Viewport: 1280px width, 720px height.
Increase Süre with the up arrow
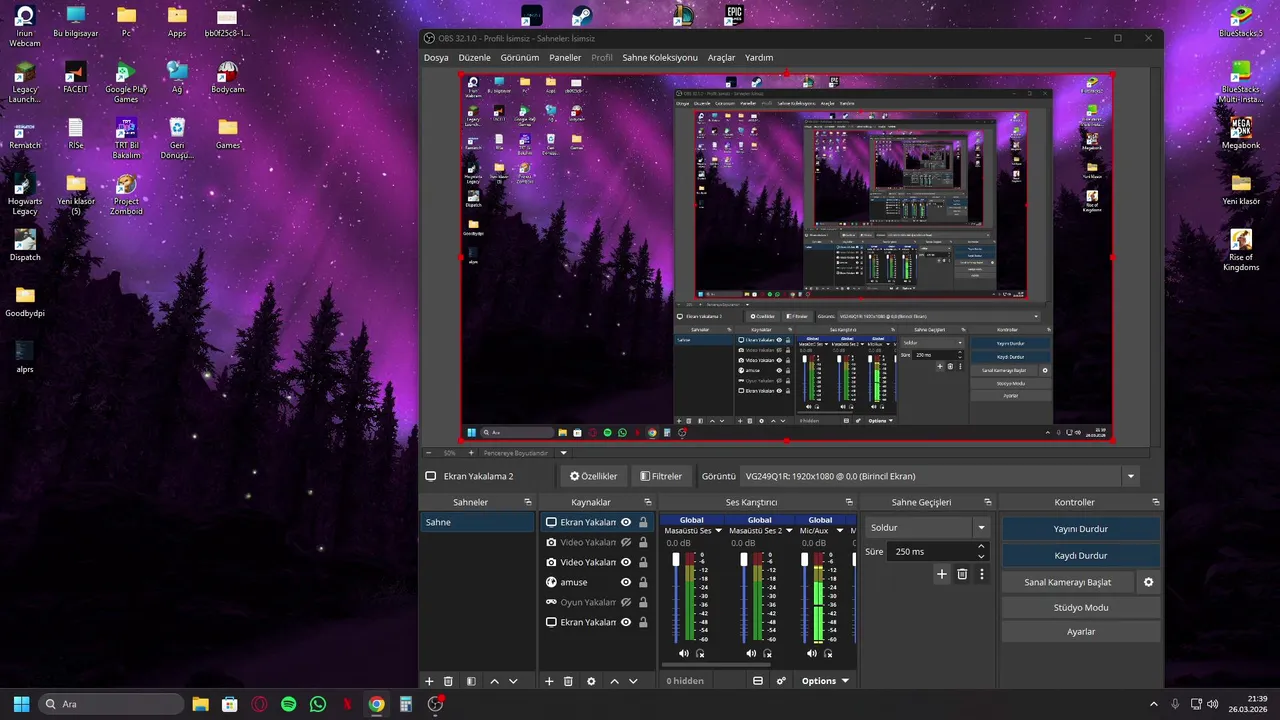point(981,547)
